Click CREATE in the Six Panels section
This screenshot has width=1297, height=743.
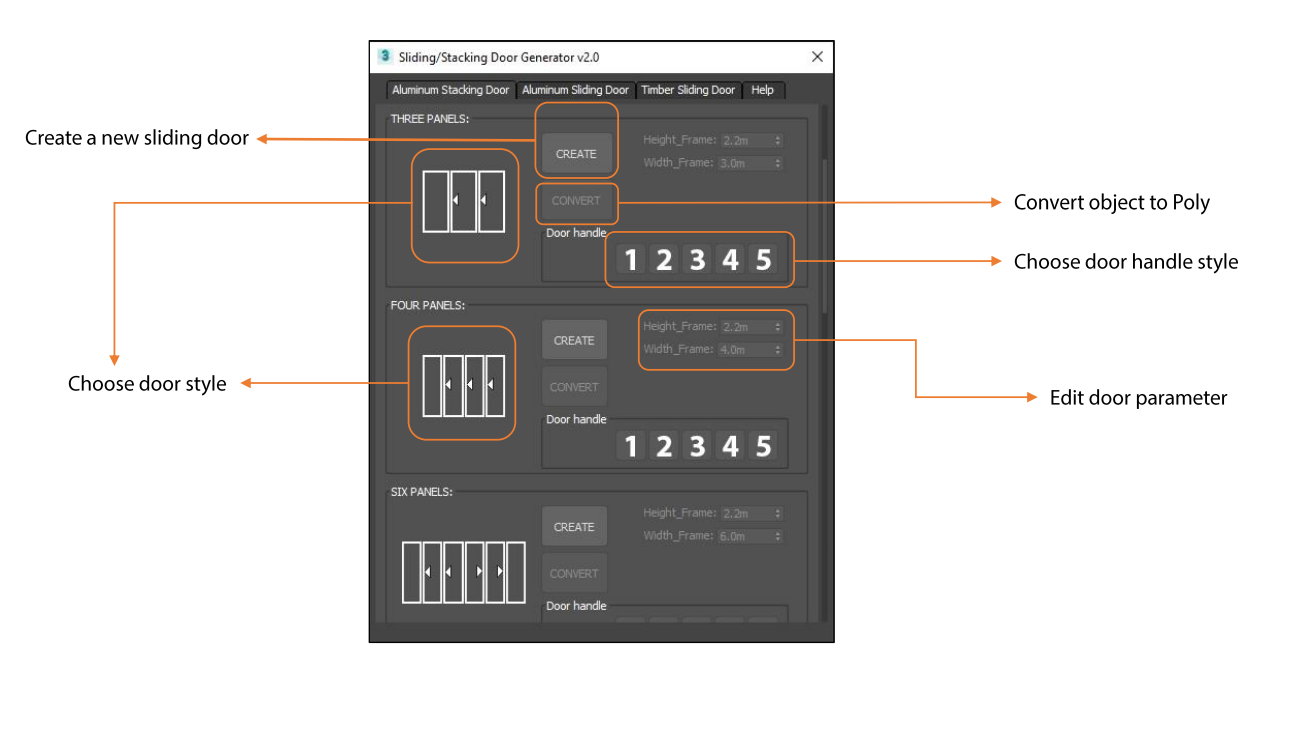pos(574,527)
